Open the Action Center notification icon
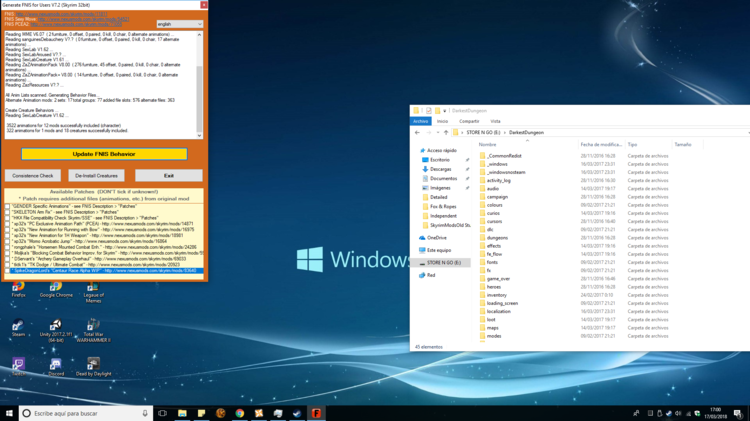The width and height of the screenshot is (750, 421). [738, 413]
